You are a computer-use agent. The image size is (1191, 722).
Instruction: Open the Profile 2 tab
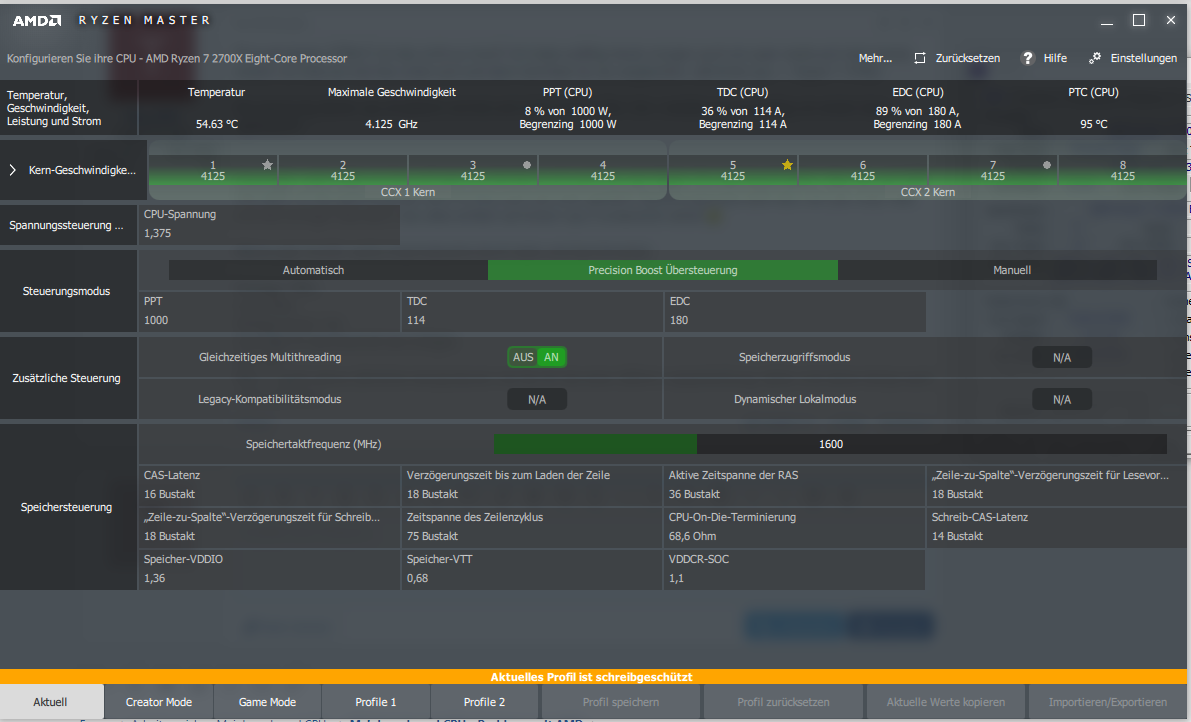tap(485, 702)
